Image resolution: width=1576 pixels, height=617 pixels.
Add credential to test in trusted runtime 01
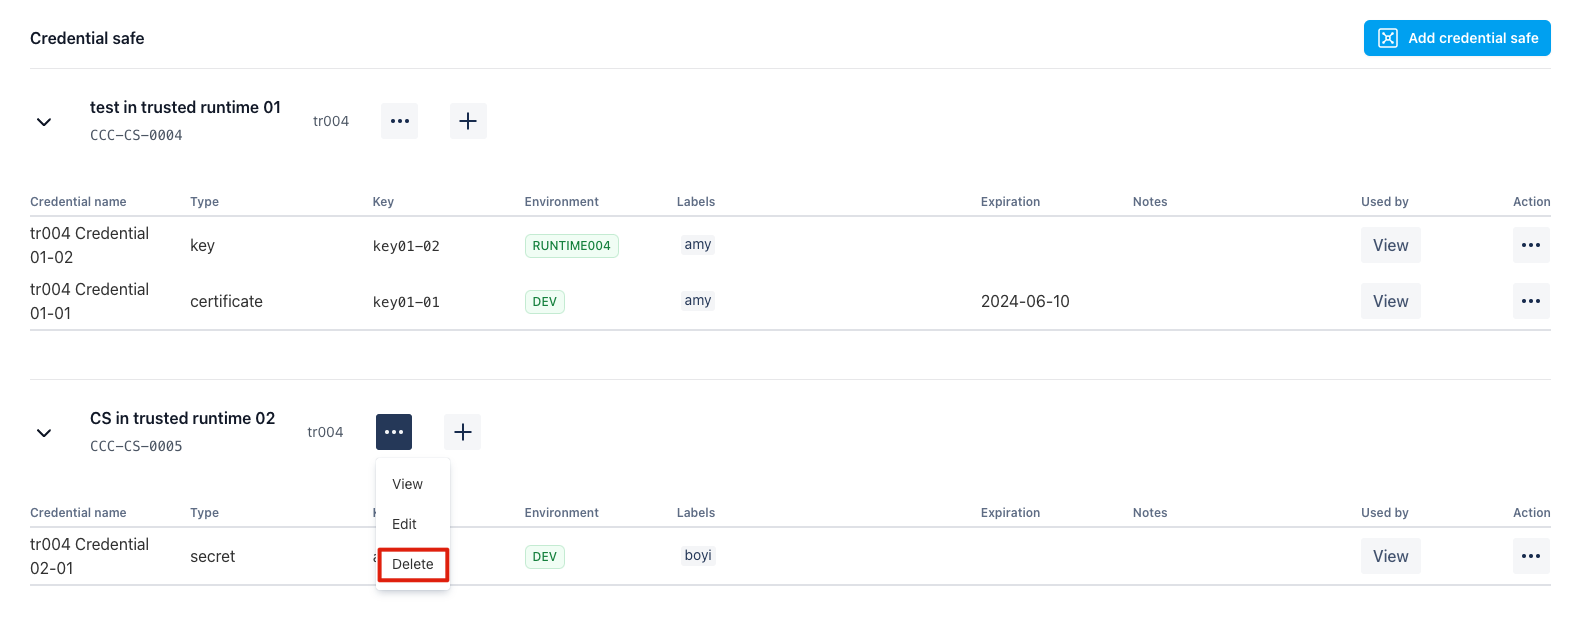click(x=468, y=121)
